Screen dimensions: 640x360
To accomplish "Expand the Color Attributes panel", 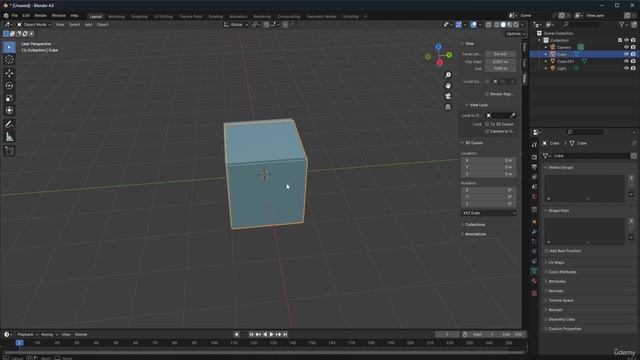I will 561,272.
